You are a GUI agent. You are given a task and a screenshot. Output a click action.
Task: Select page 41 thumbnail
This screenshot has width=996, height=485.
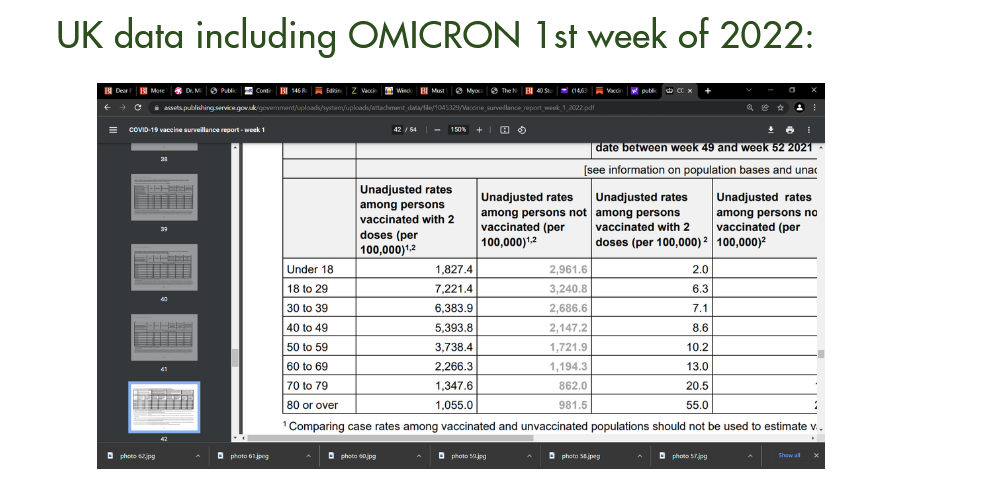click(x=164, y=337)
